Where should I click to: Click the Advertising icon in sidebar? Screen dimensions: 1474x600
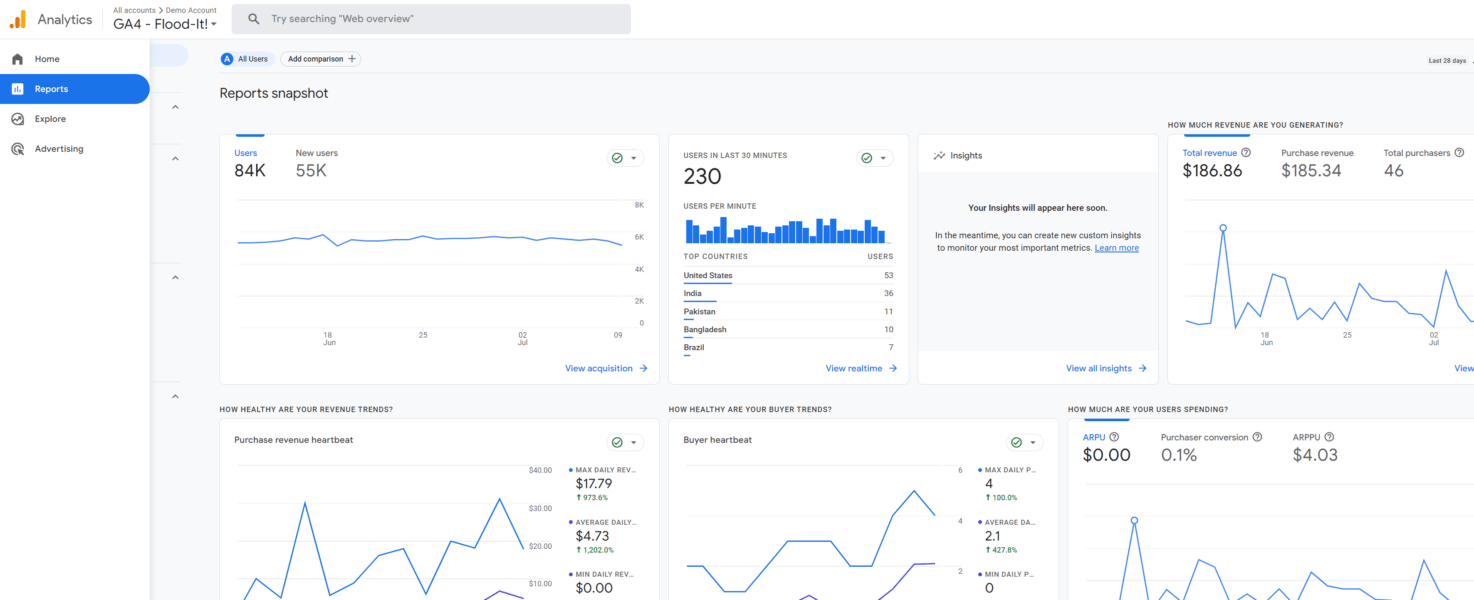coord(17,149)
